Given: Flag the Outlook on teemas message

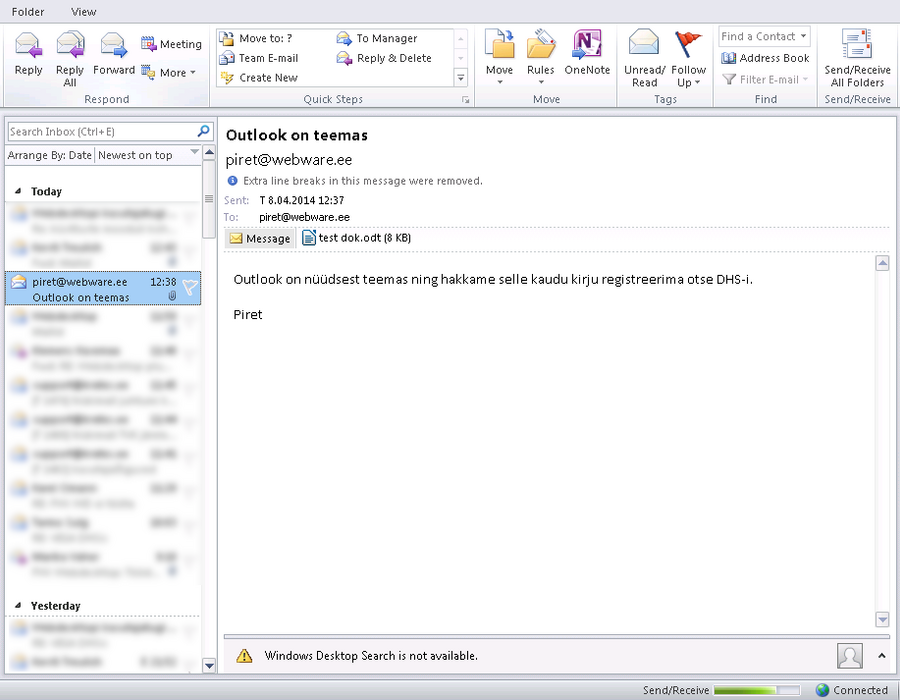Looking at the screenshot, I should [189, 286].
